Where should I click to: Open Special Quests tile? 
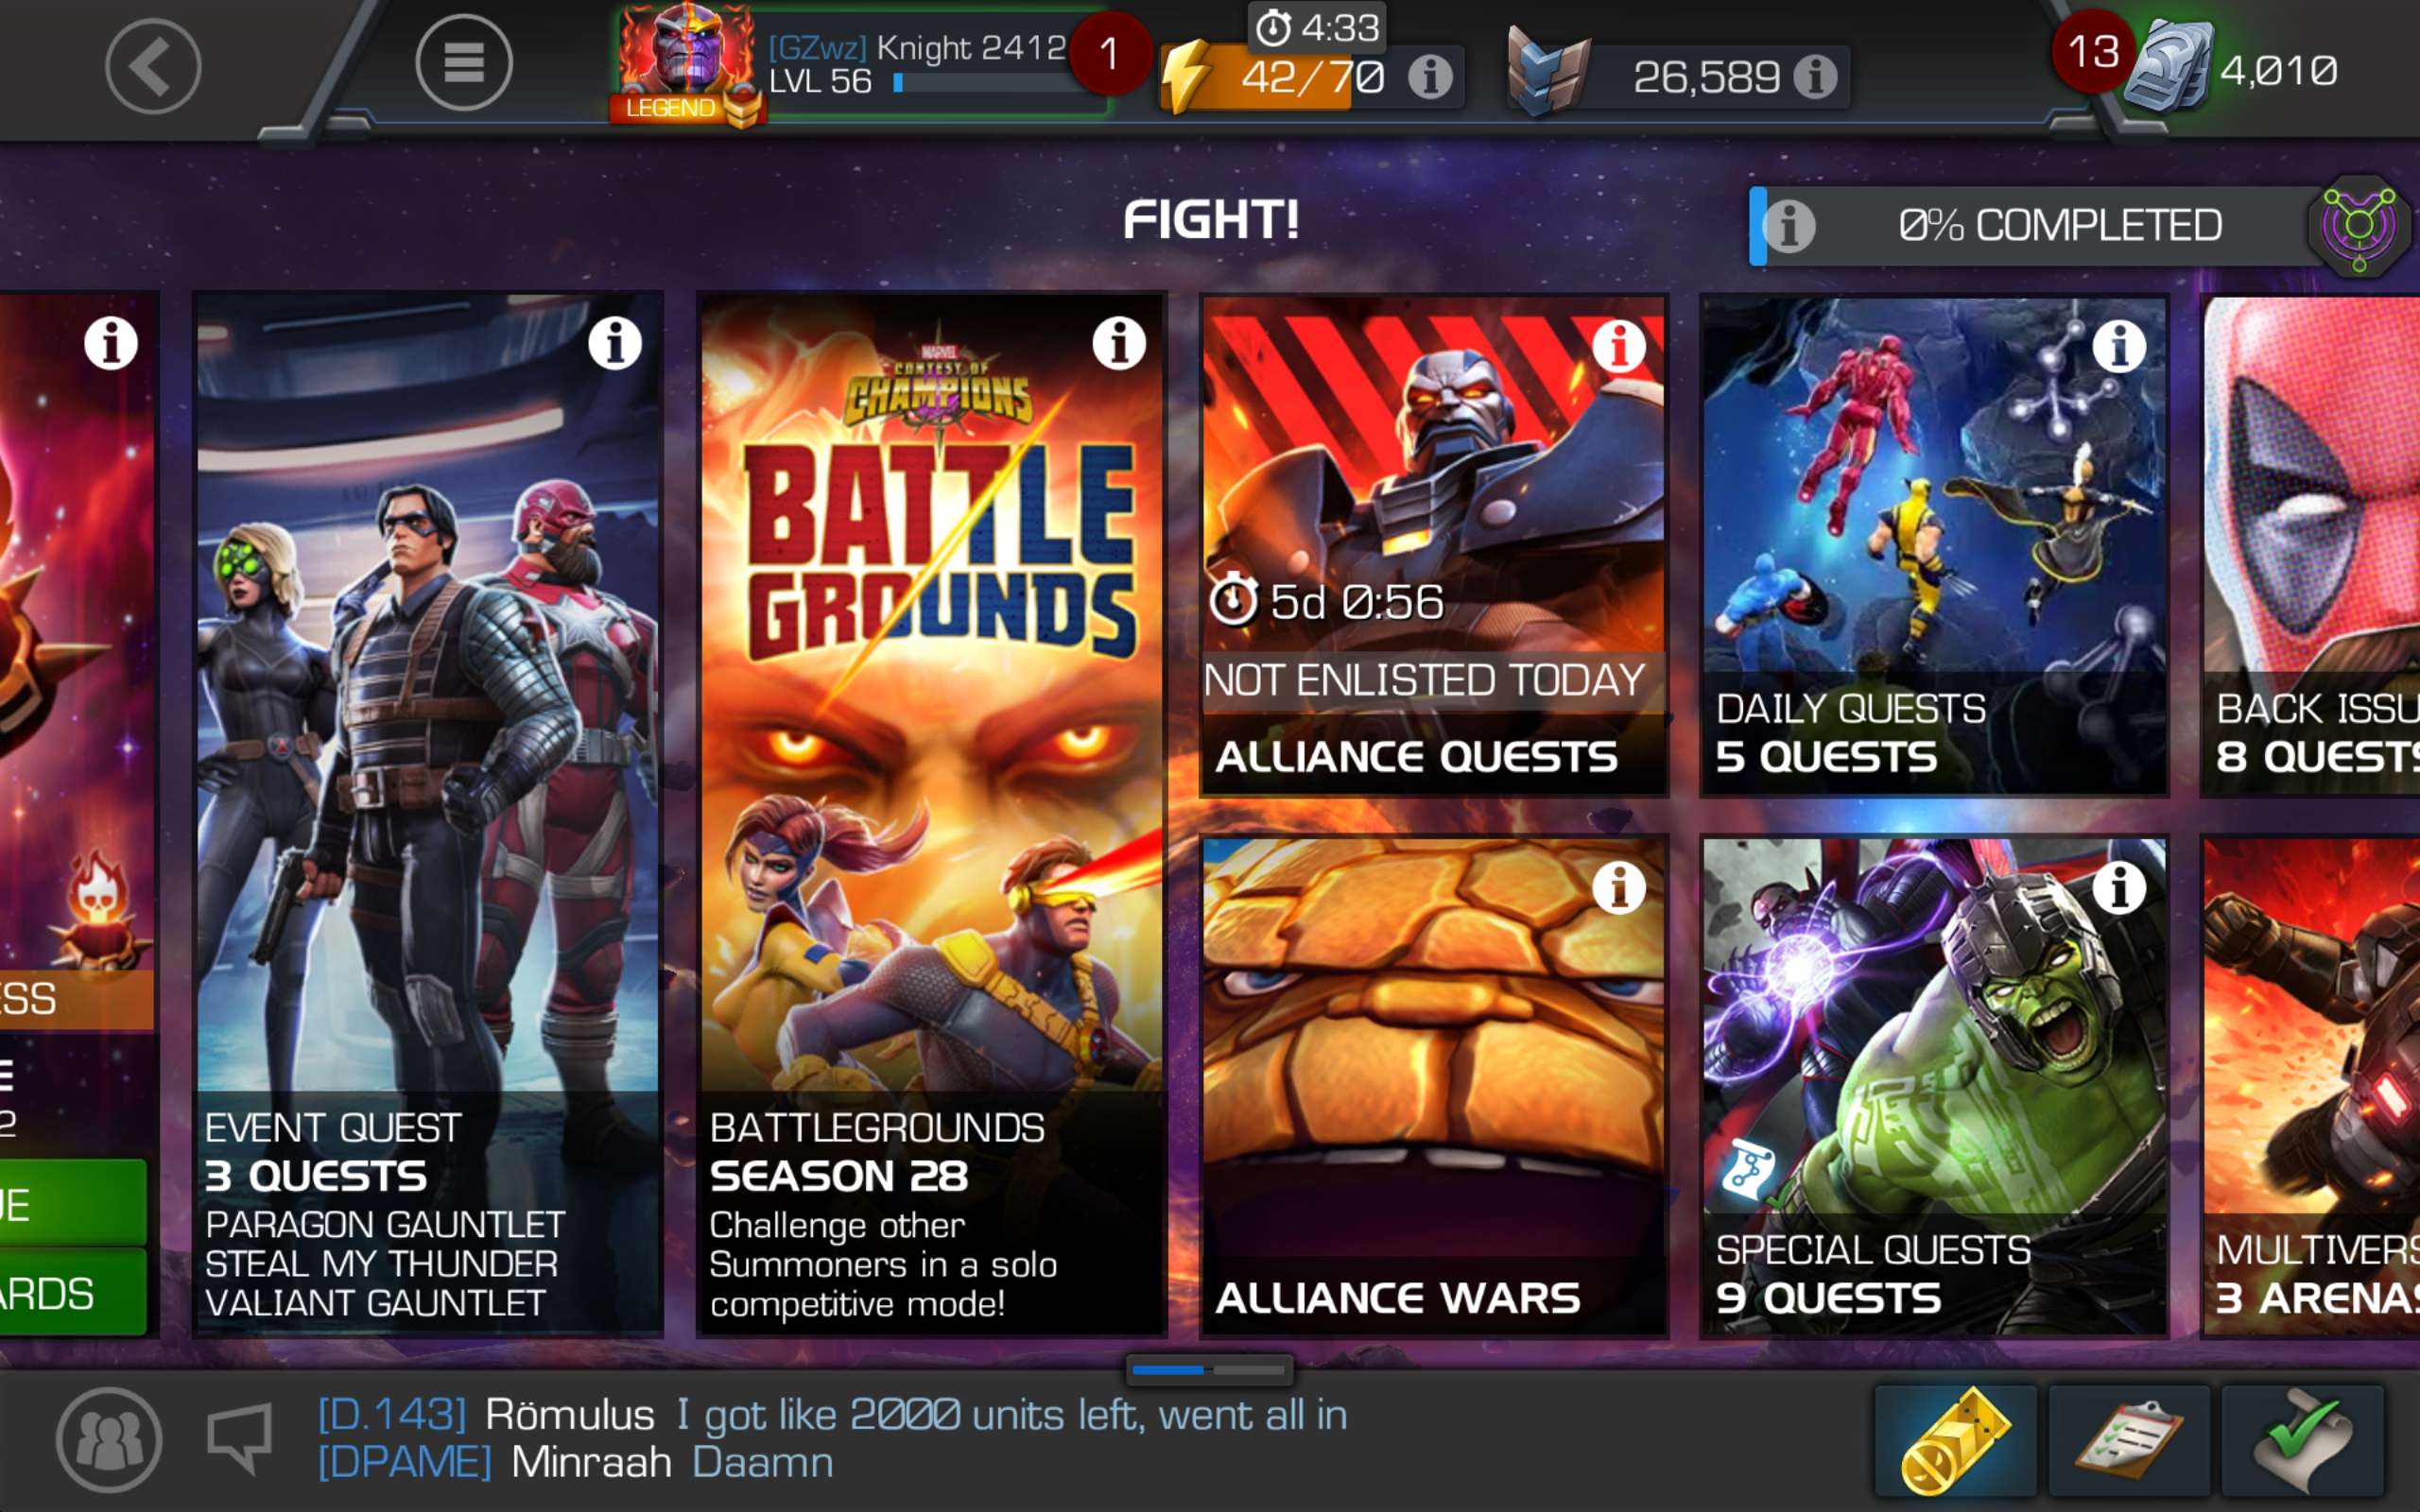[1934, 1087]
